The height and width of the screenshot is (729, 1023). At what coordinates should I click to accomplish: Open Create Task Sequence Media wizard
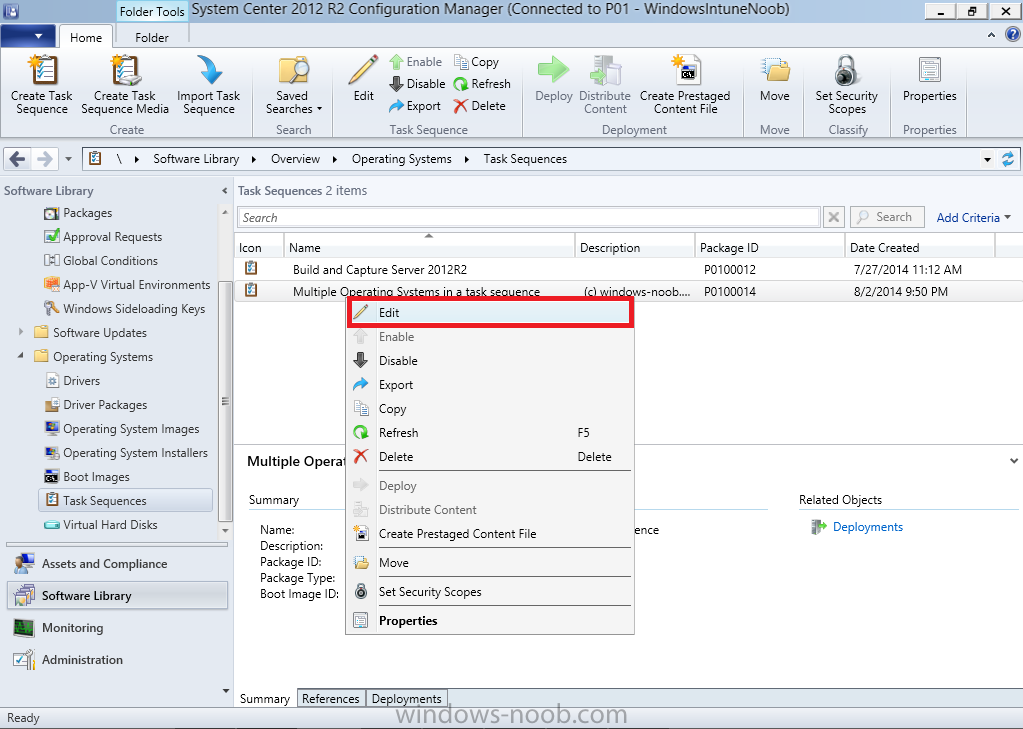125,85
